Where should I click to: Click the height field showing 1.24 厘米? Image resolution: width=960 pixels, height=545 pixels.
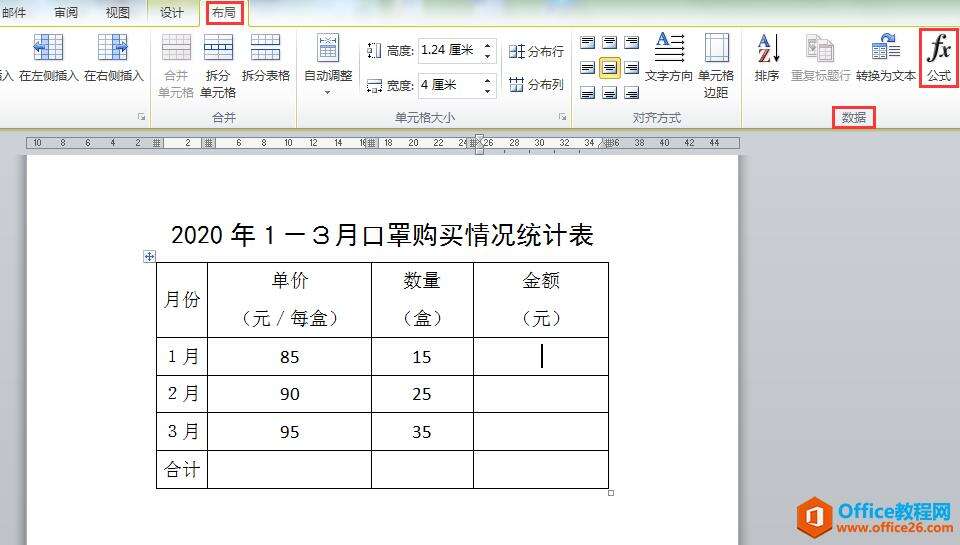coord(450,50)
